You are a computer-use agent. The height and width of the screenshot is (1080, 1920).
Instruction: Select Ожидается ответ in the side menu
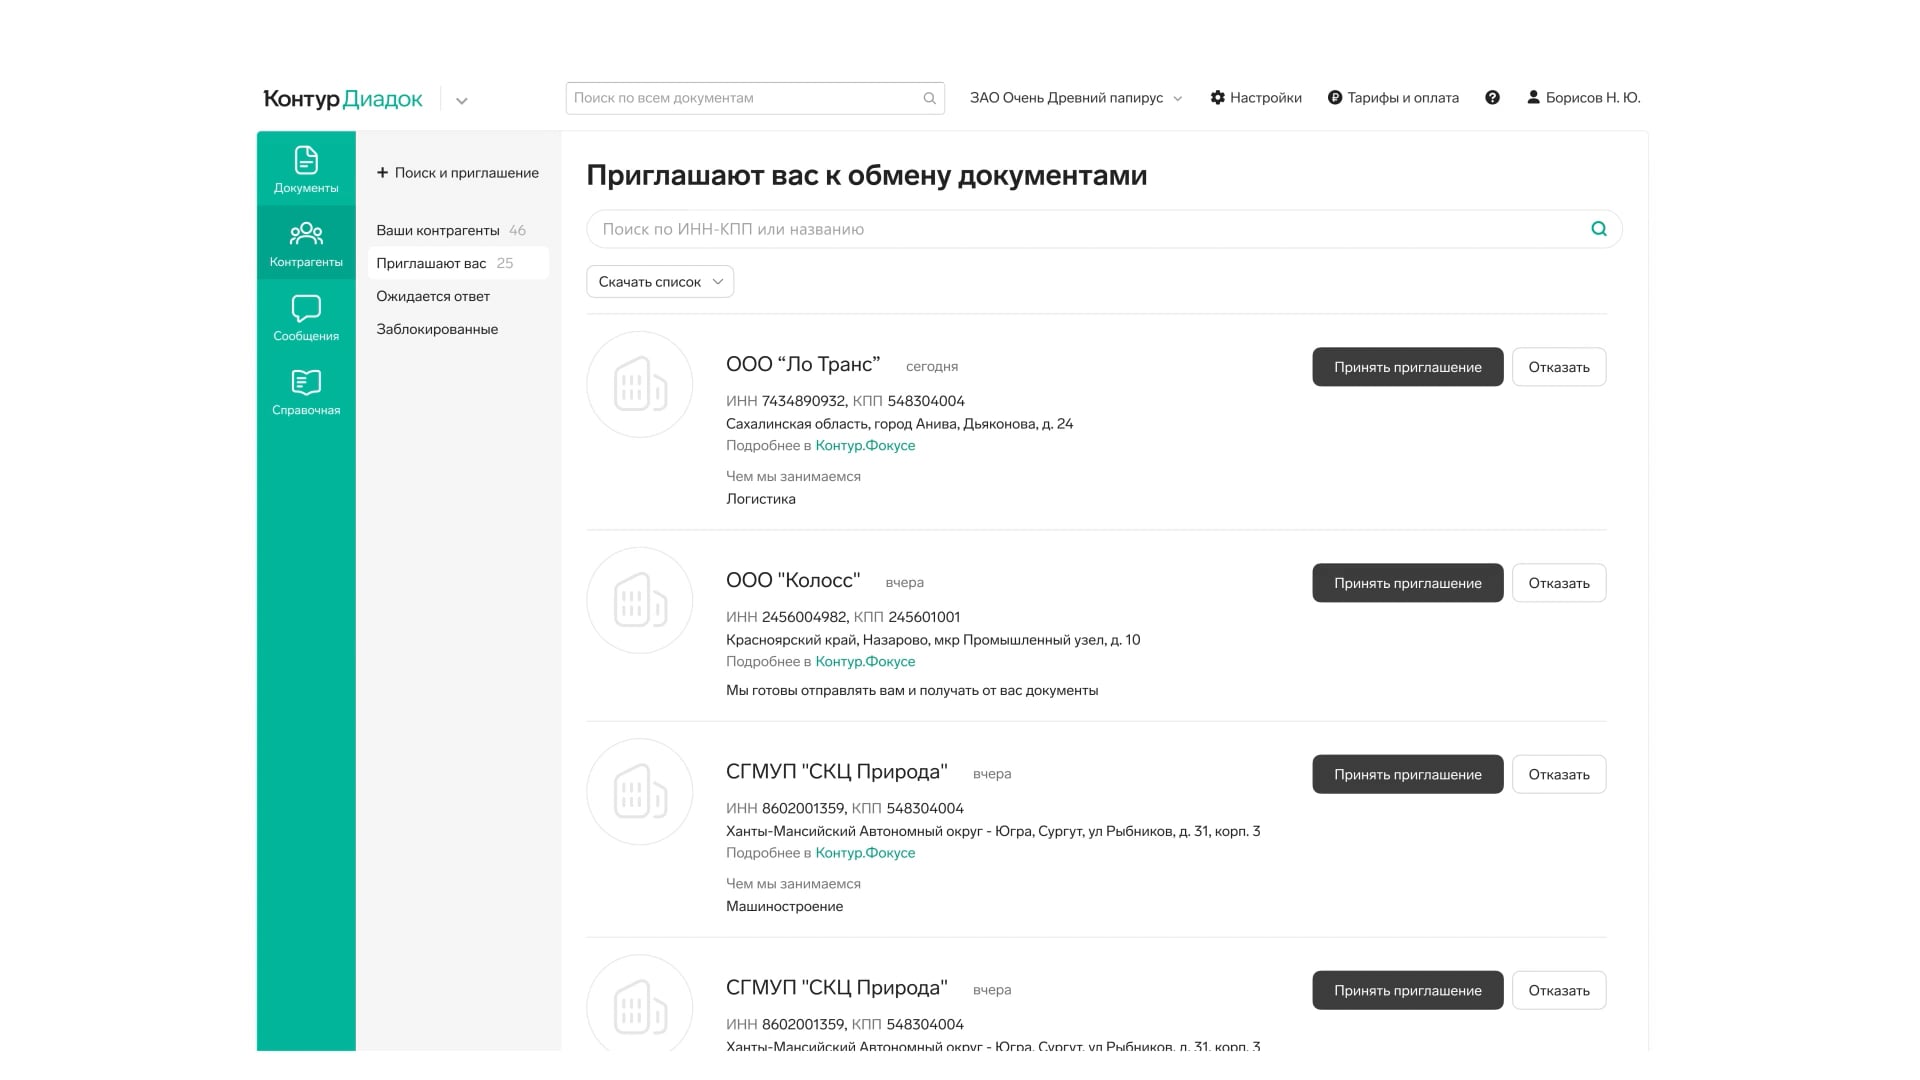click(458, 296)
